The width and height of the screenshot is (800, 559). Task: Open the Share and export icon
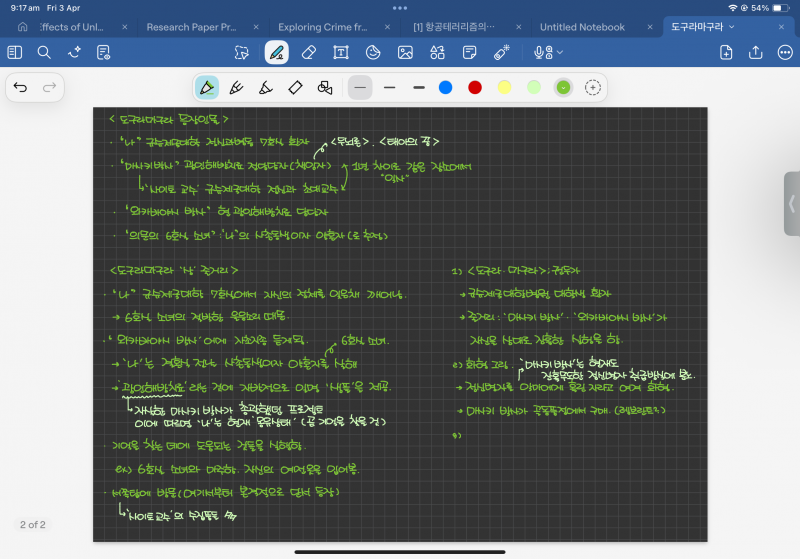point(755,52)
